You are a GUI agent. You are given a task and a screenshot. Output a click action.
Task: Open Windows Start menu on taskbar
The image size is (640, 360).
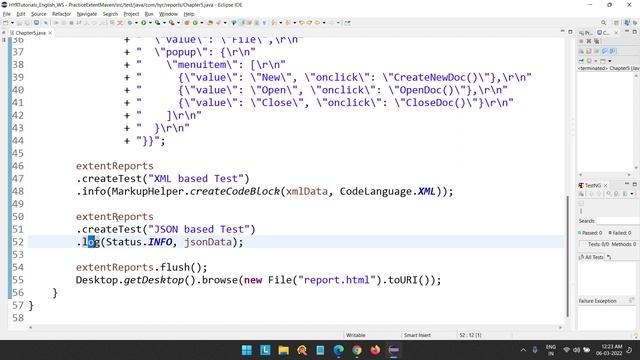(x=247, y=350)
